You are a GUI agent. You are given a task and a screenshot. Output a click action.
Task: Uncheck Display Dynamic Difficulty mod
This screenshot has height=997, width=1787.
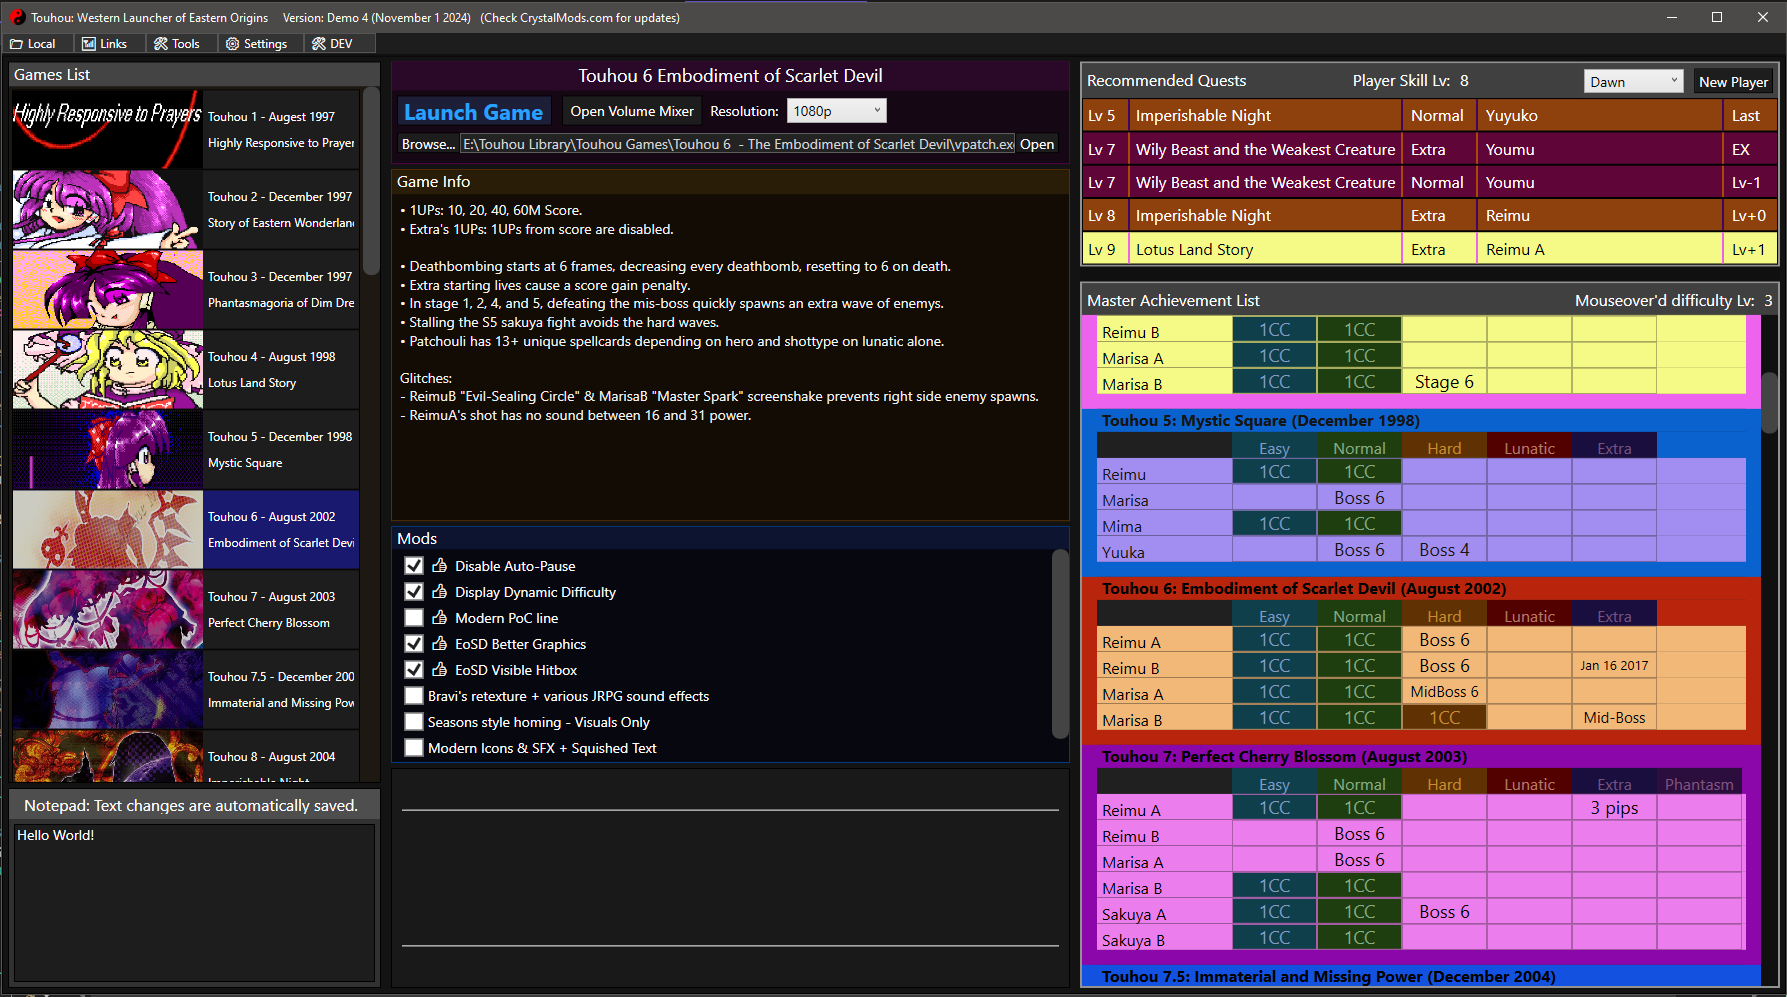(414, 592)
